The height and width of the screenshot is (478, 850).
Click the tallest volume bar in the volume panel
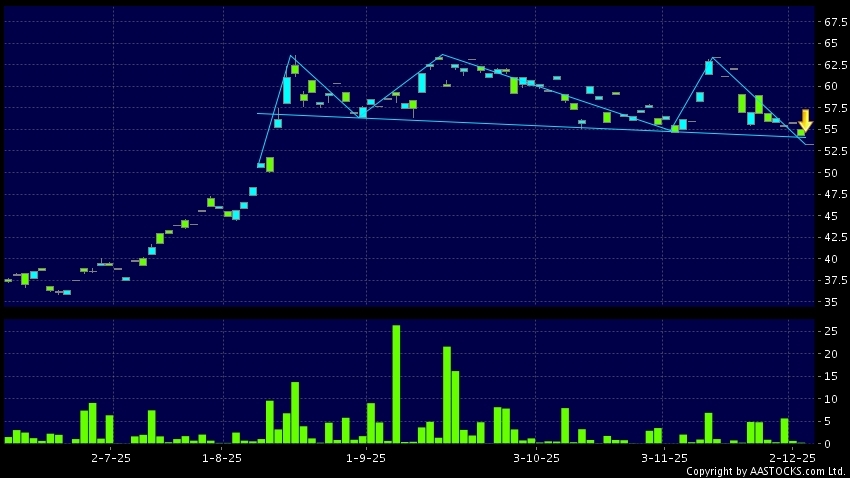click(x=396, y=384)
